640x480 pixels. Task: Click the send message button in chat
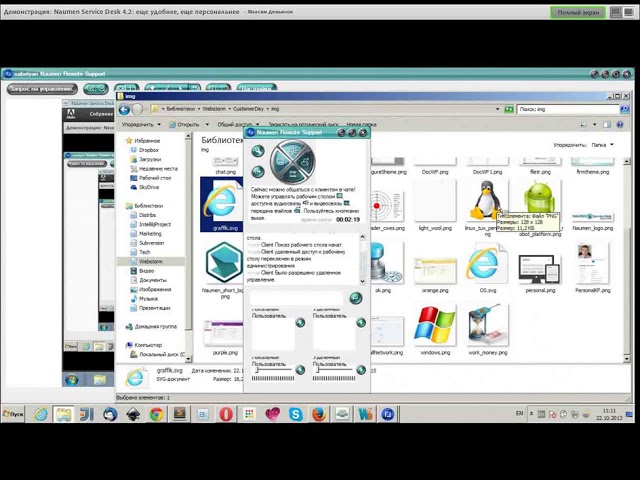click(x=355, y=298)
